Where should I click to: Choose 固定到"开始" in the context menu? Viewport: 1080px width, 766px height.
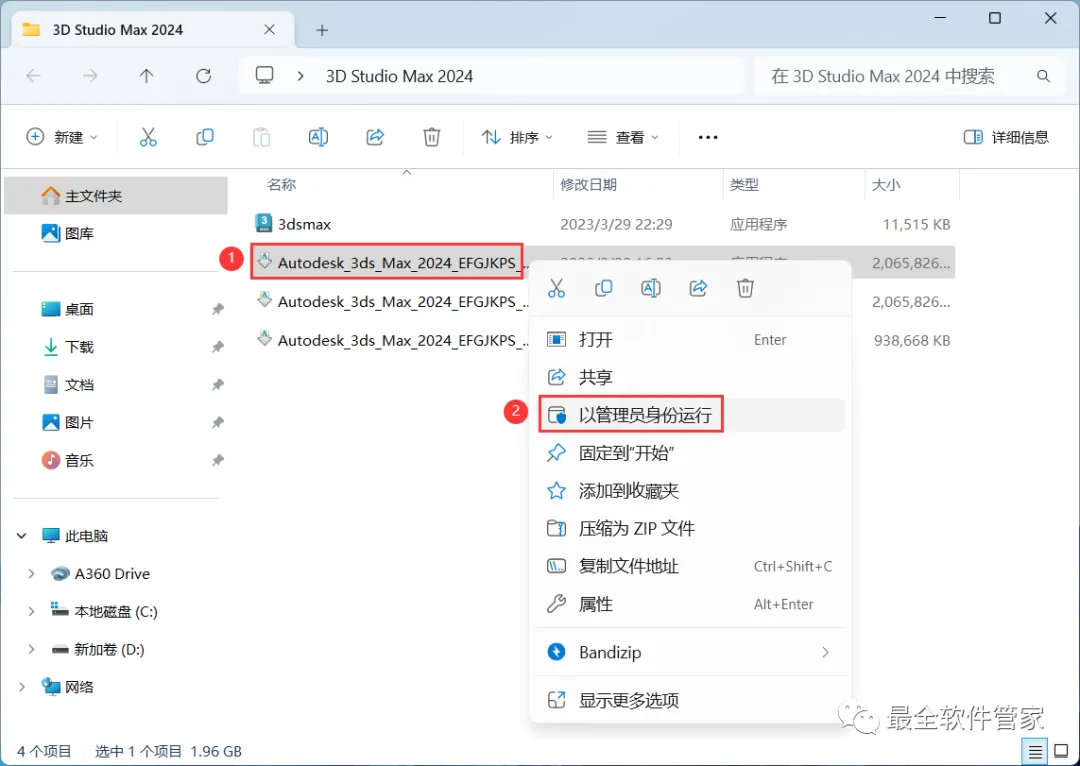tap(690, 453)
